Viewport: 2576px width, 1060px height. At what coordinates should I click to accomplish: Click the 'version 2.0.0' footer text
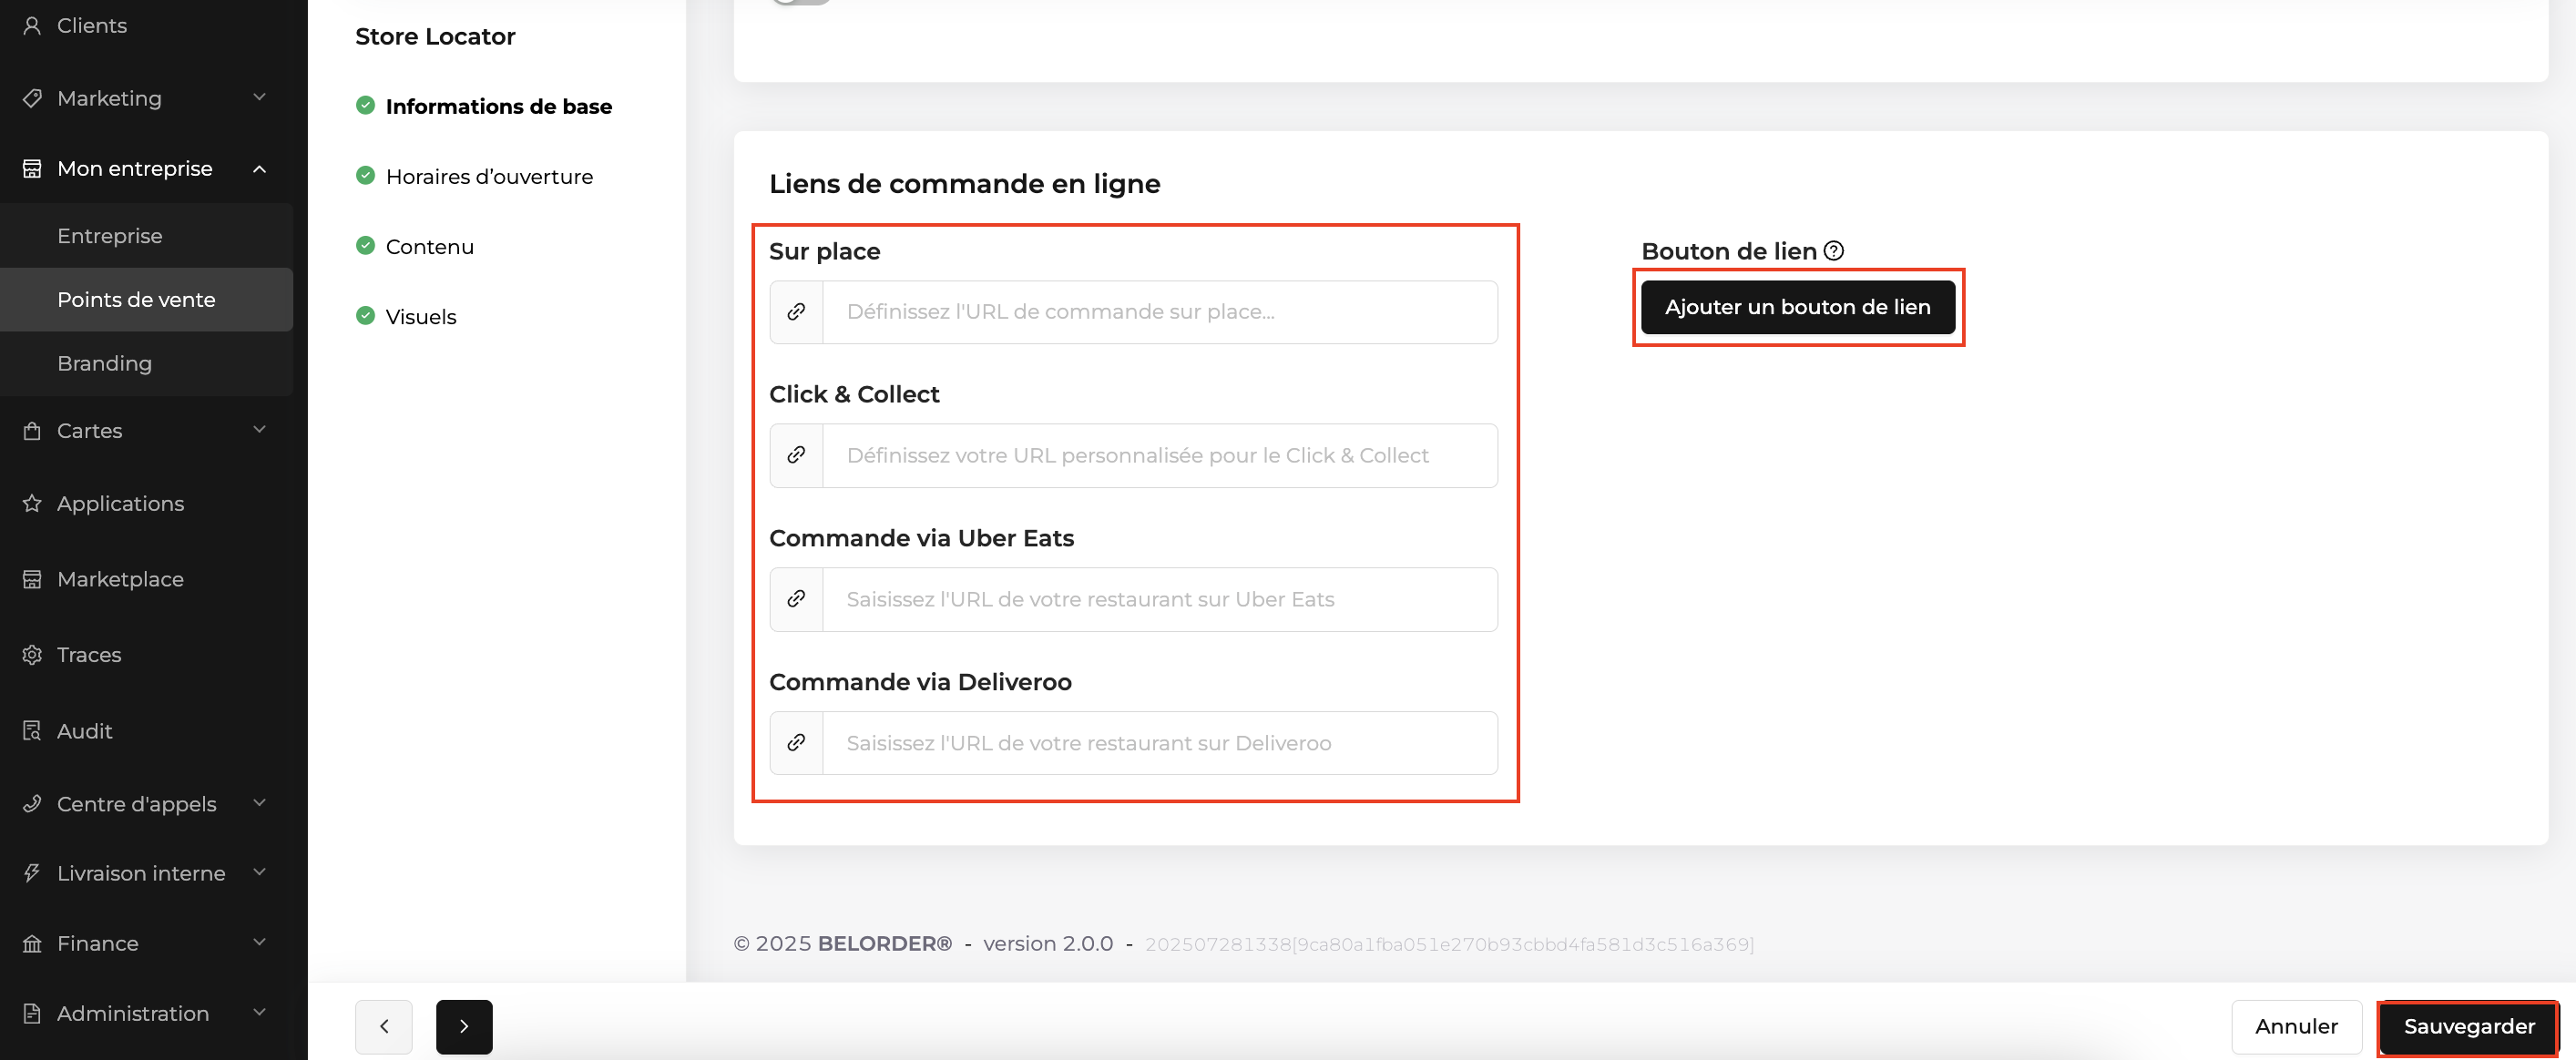pos(1048,944)
